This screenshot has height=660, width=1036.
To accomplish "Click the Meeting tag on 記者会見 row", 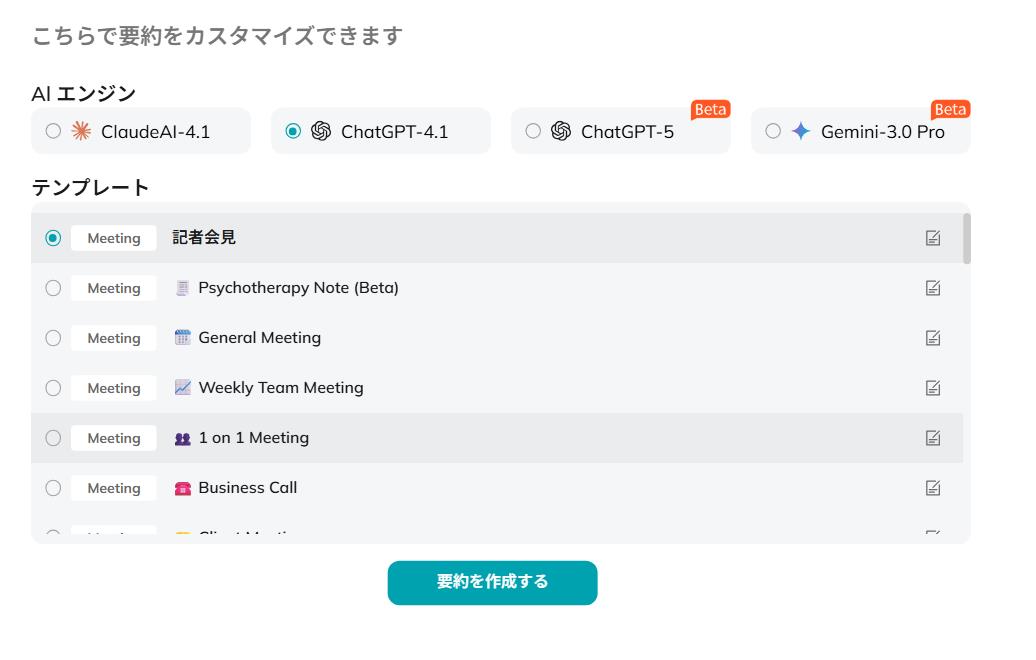I will coord(113,237).
